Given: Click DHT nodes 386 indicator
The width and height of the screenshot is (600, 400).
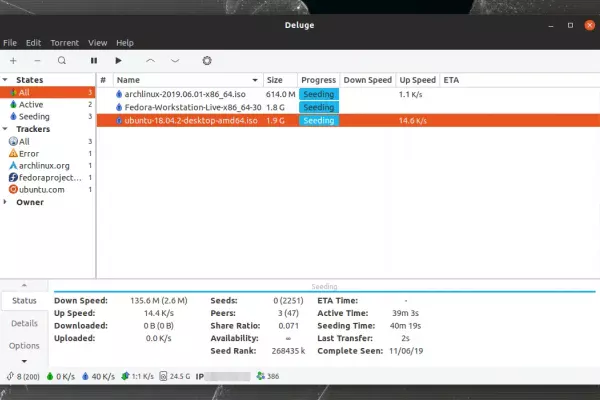Looking at the screenshot, I should click(267, 376).
